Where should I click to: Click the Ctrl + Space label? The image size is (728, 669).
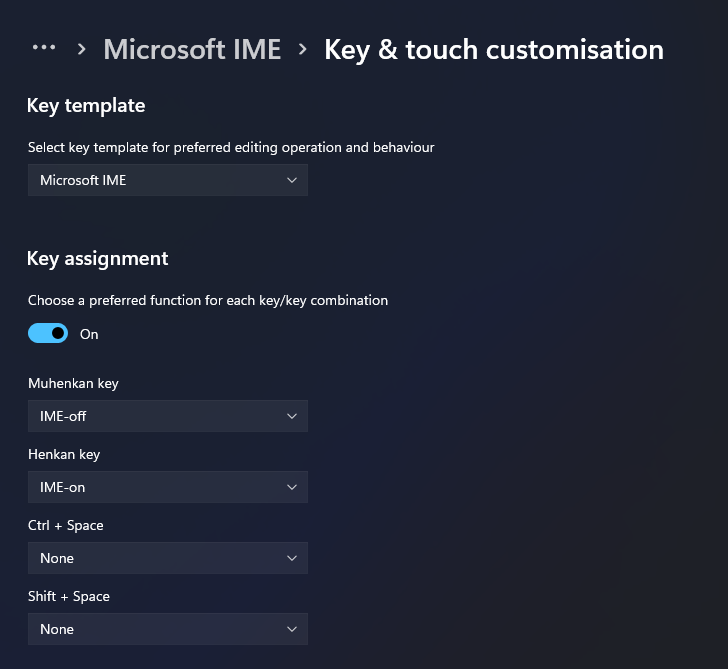(x=66, y=526)
